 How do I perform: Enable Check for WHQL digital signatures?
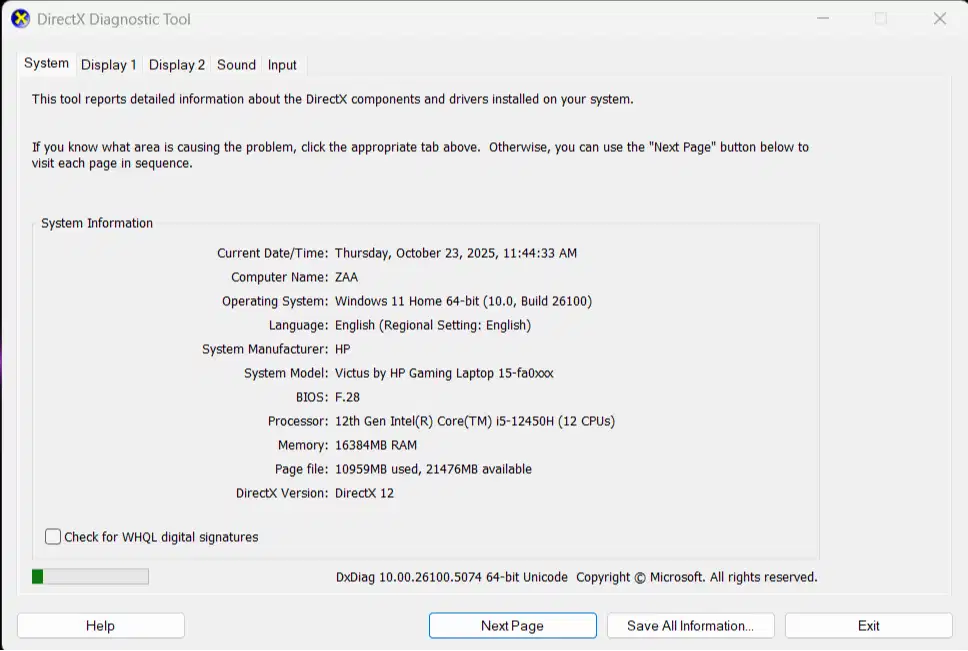(x=54, y=537)
